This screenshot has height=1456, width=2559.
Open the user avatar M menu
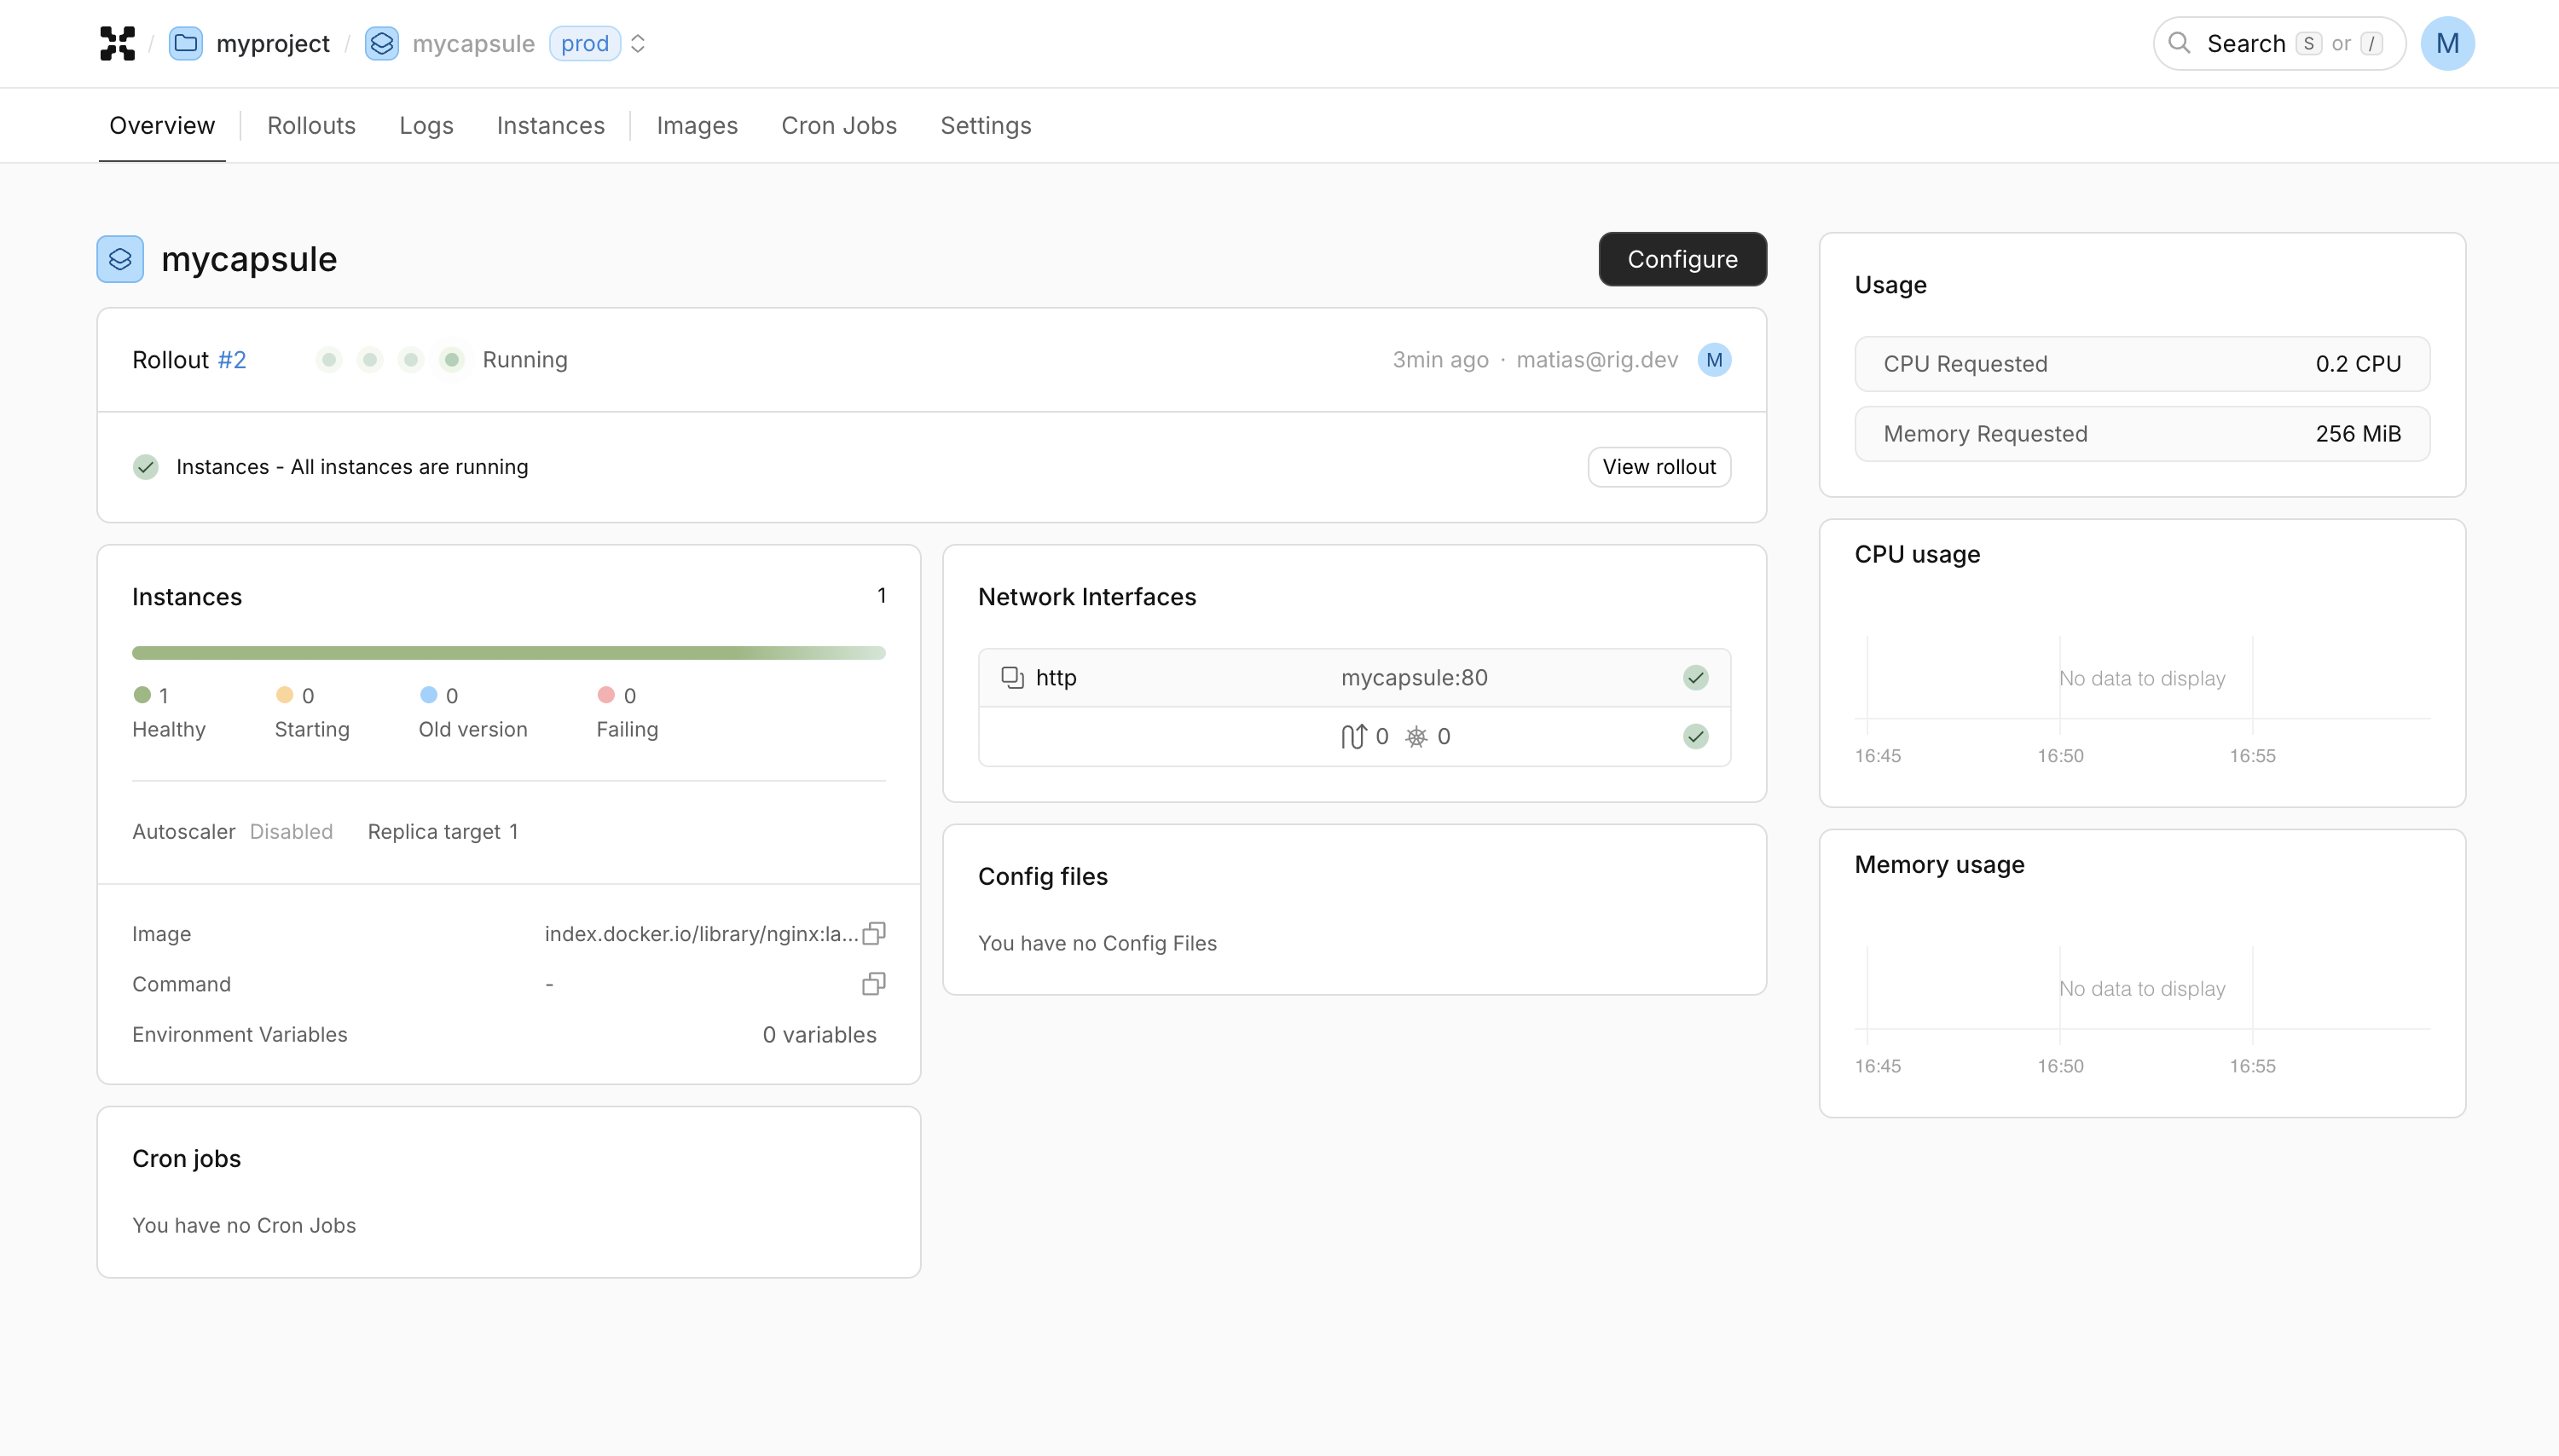(x=2447, y=43)
